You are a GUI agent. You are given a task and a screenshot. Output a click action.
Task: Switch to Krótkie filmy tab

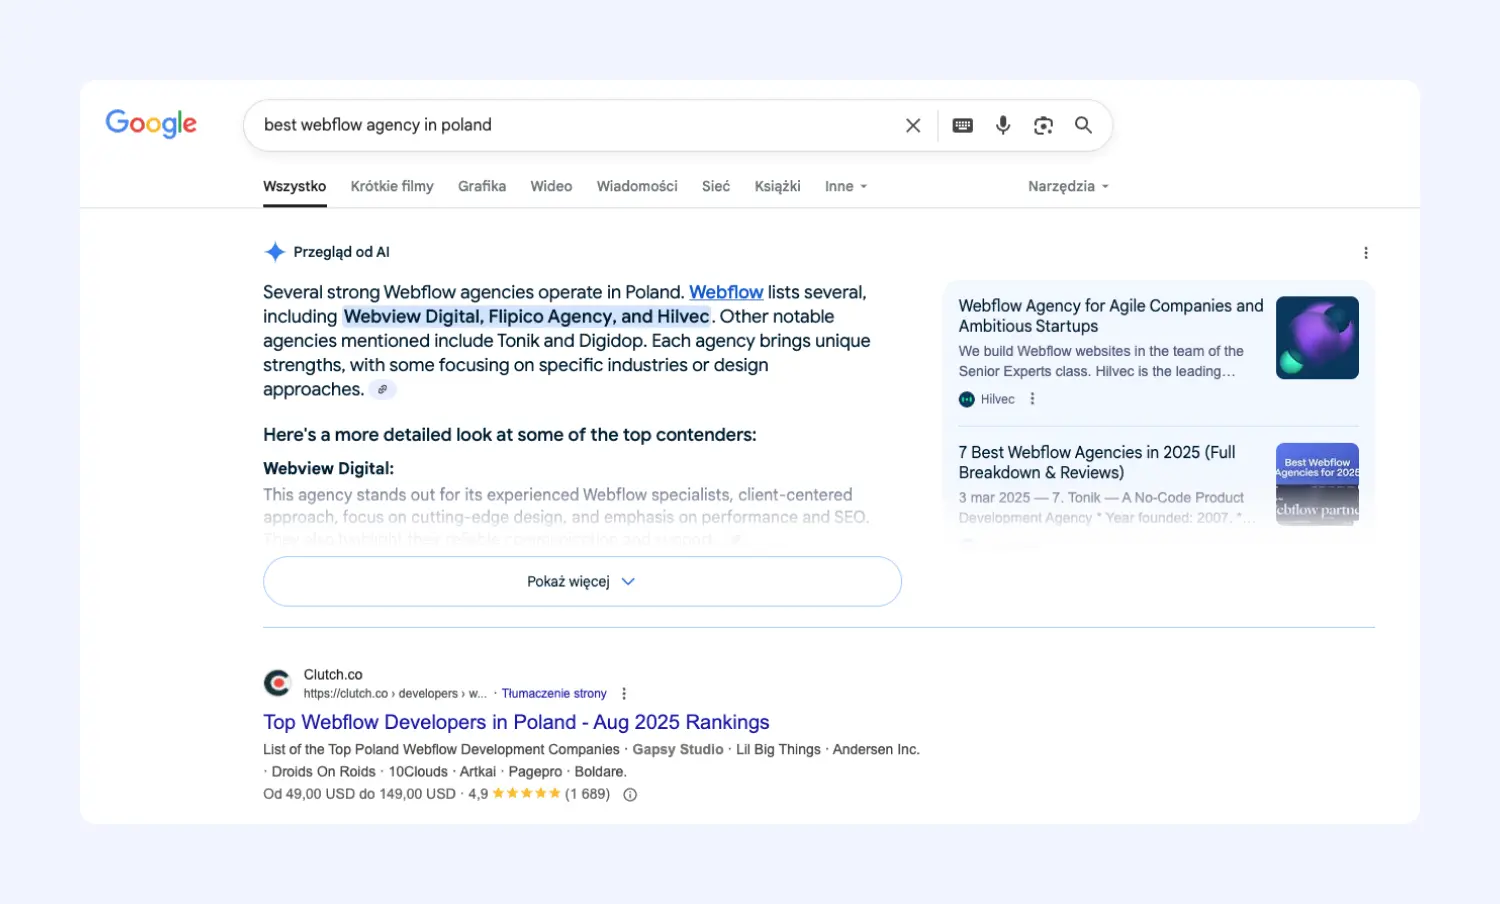point(392,186)
